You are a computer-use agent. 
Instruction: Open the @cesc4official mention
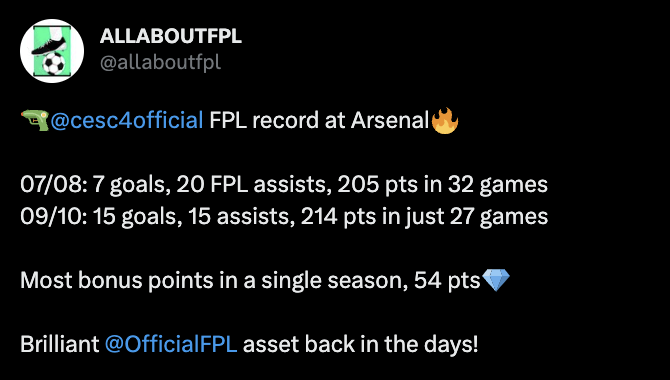click(x=127, y=121)
